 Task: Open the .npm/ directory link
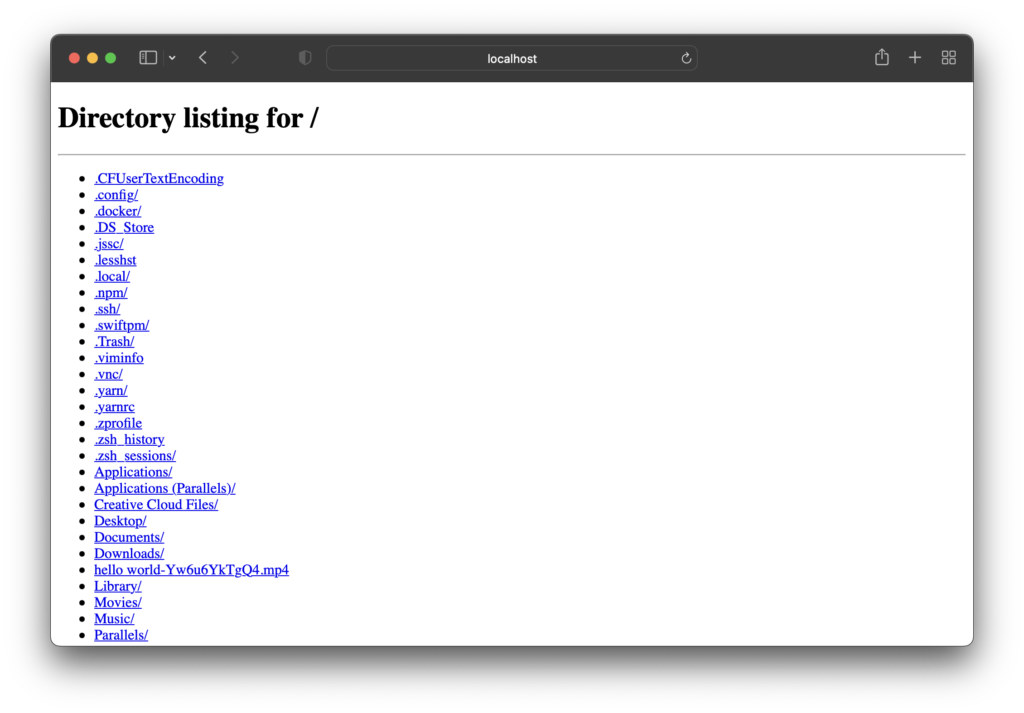pyautogui.click(x=110, y=293)
